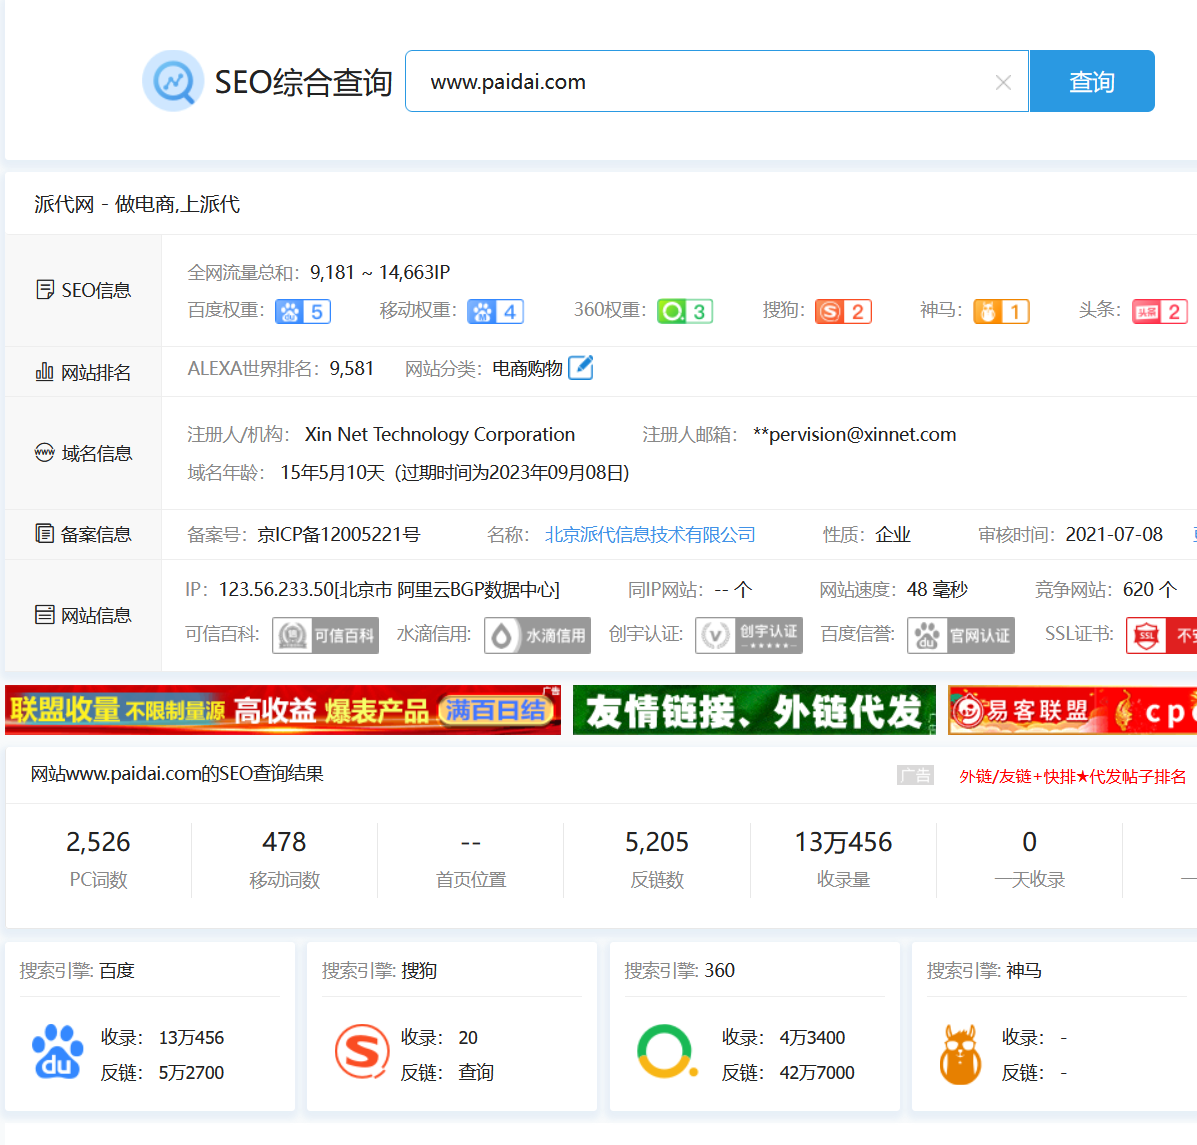Click ALEXA世界排名 9,581 value

(x=352, y=369)
